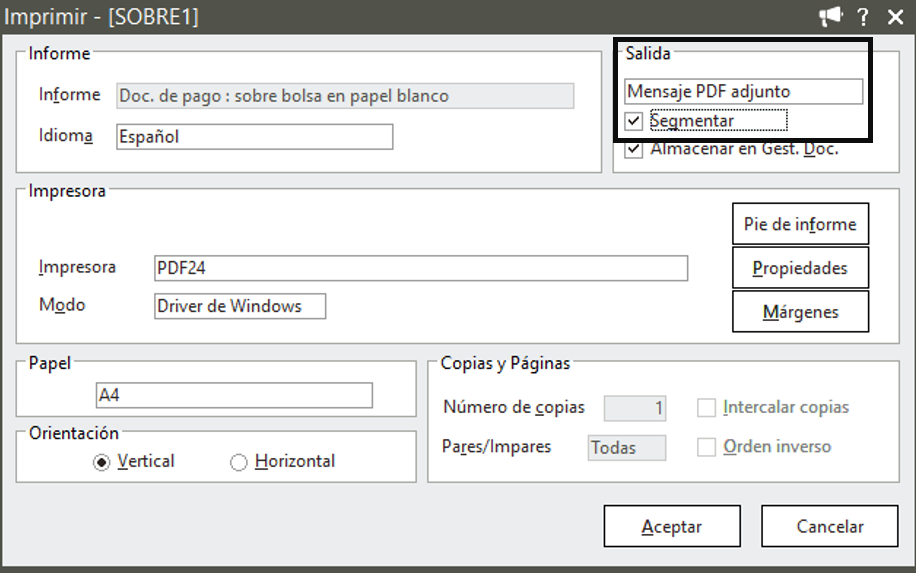Select Vertical orientation

point(102,462)
